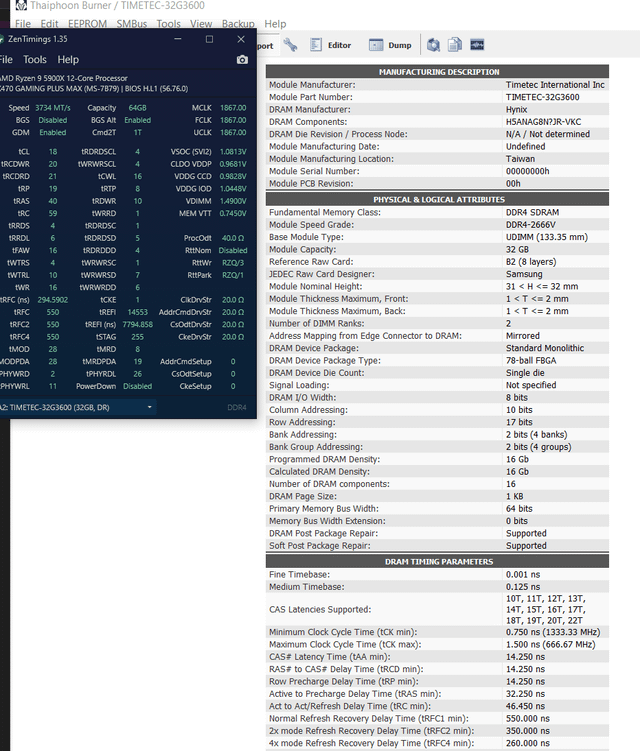Maximize the ZenTimings window
640x751 pixels.
209,39
